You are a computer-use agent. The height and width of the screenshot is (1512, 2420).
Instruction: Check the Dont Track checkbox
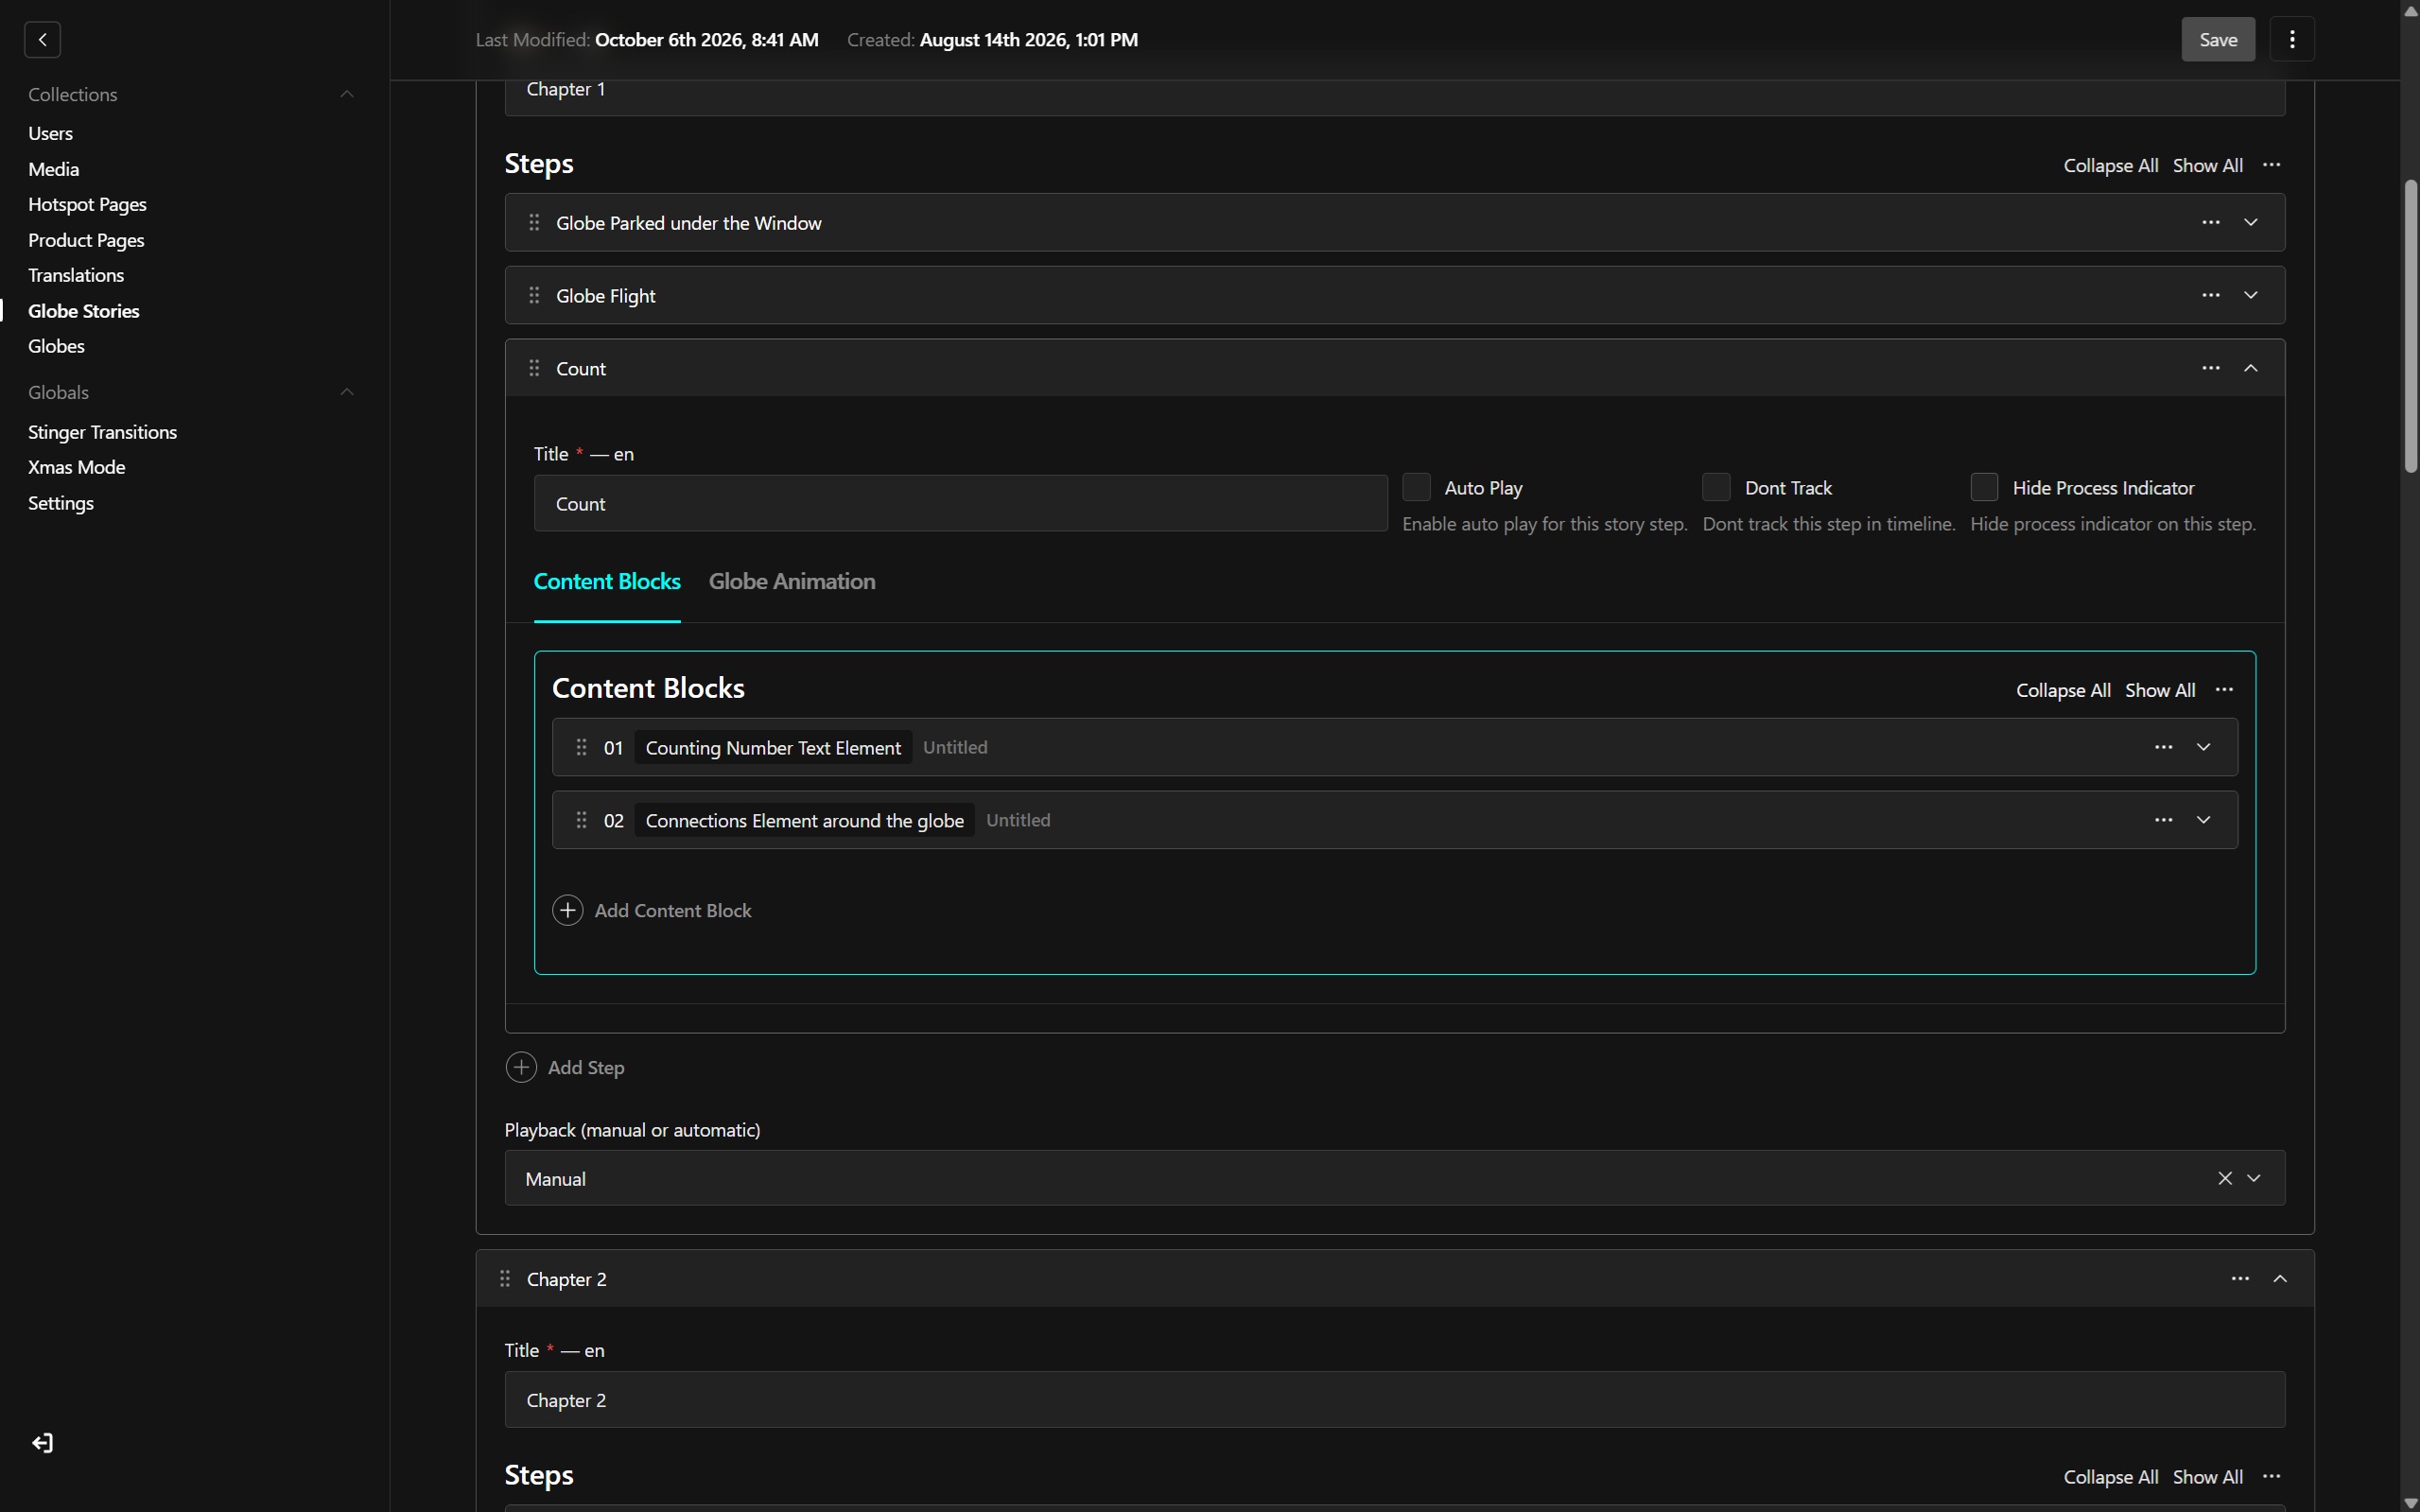pyautogui.click(x=1717, y=487)
